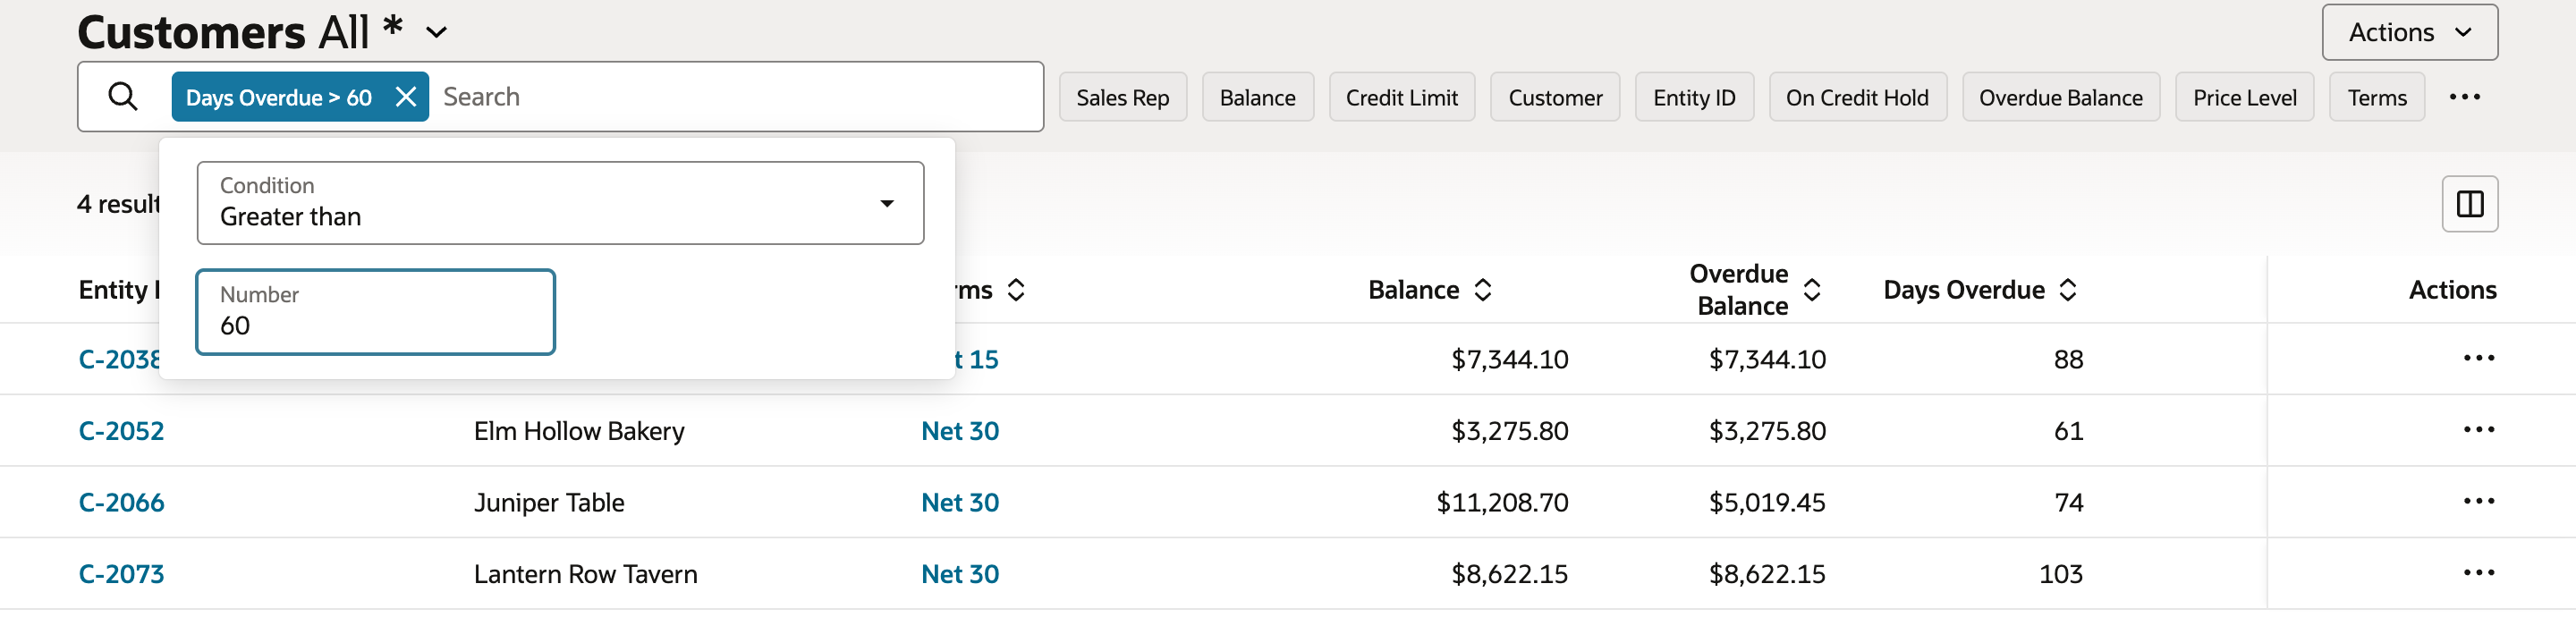Open row actions menu for C-2052

pyautogui.click(x=2478, y=430)
